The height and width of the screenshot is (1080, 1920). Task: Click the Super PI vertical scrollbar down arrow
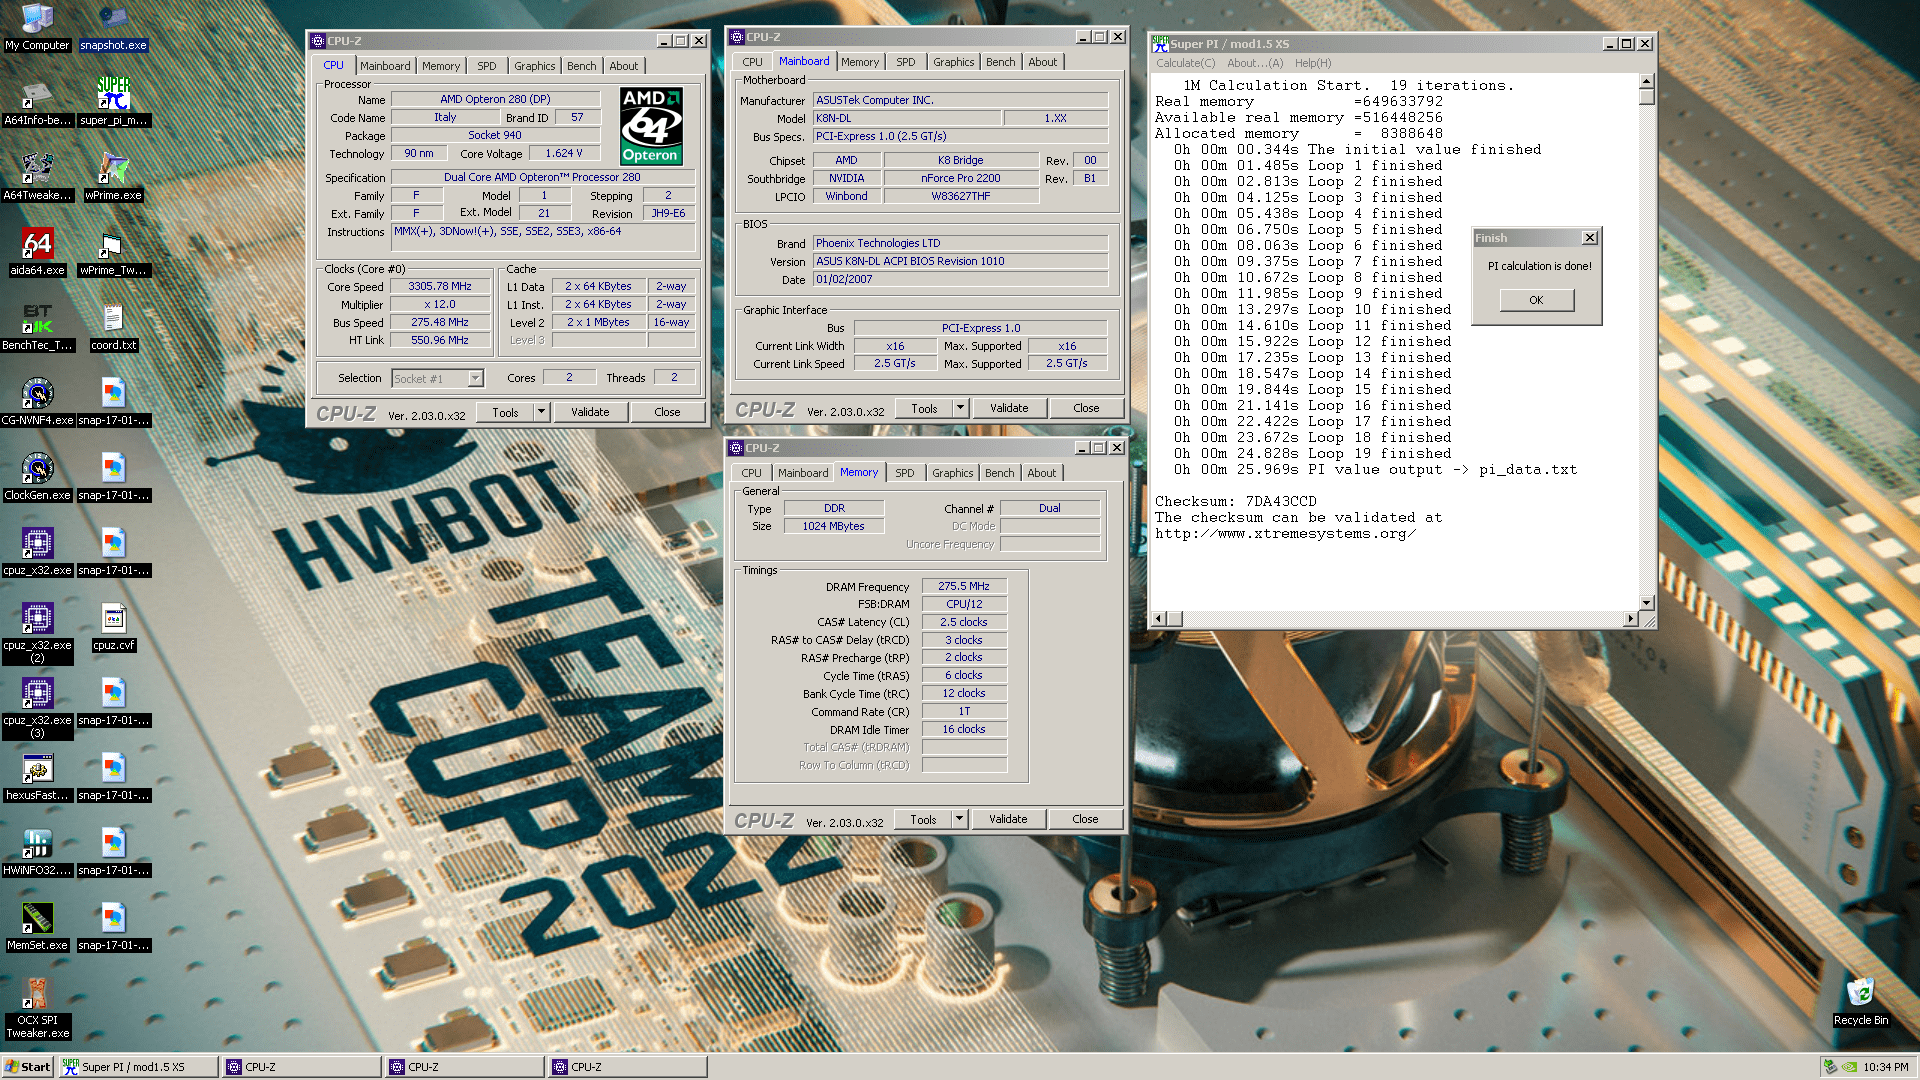click(x=1646, y=603)
